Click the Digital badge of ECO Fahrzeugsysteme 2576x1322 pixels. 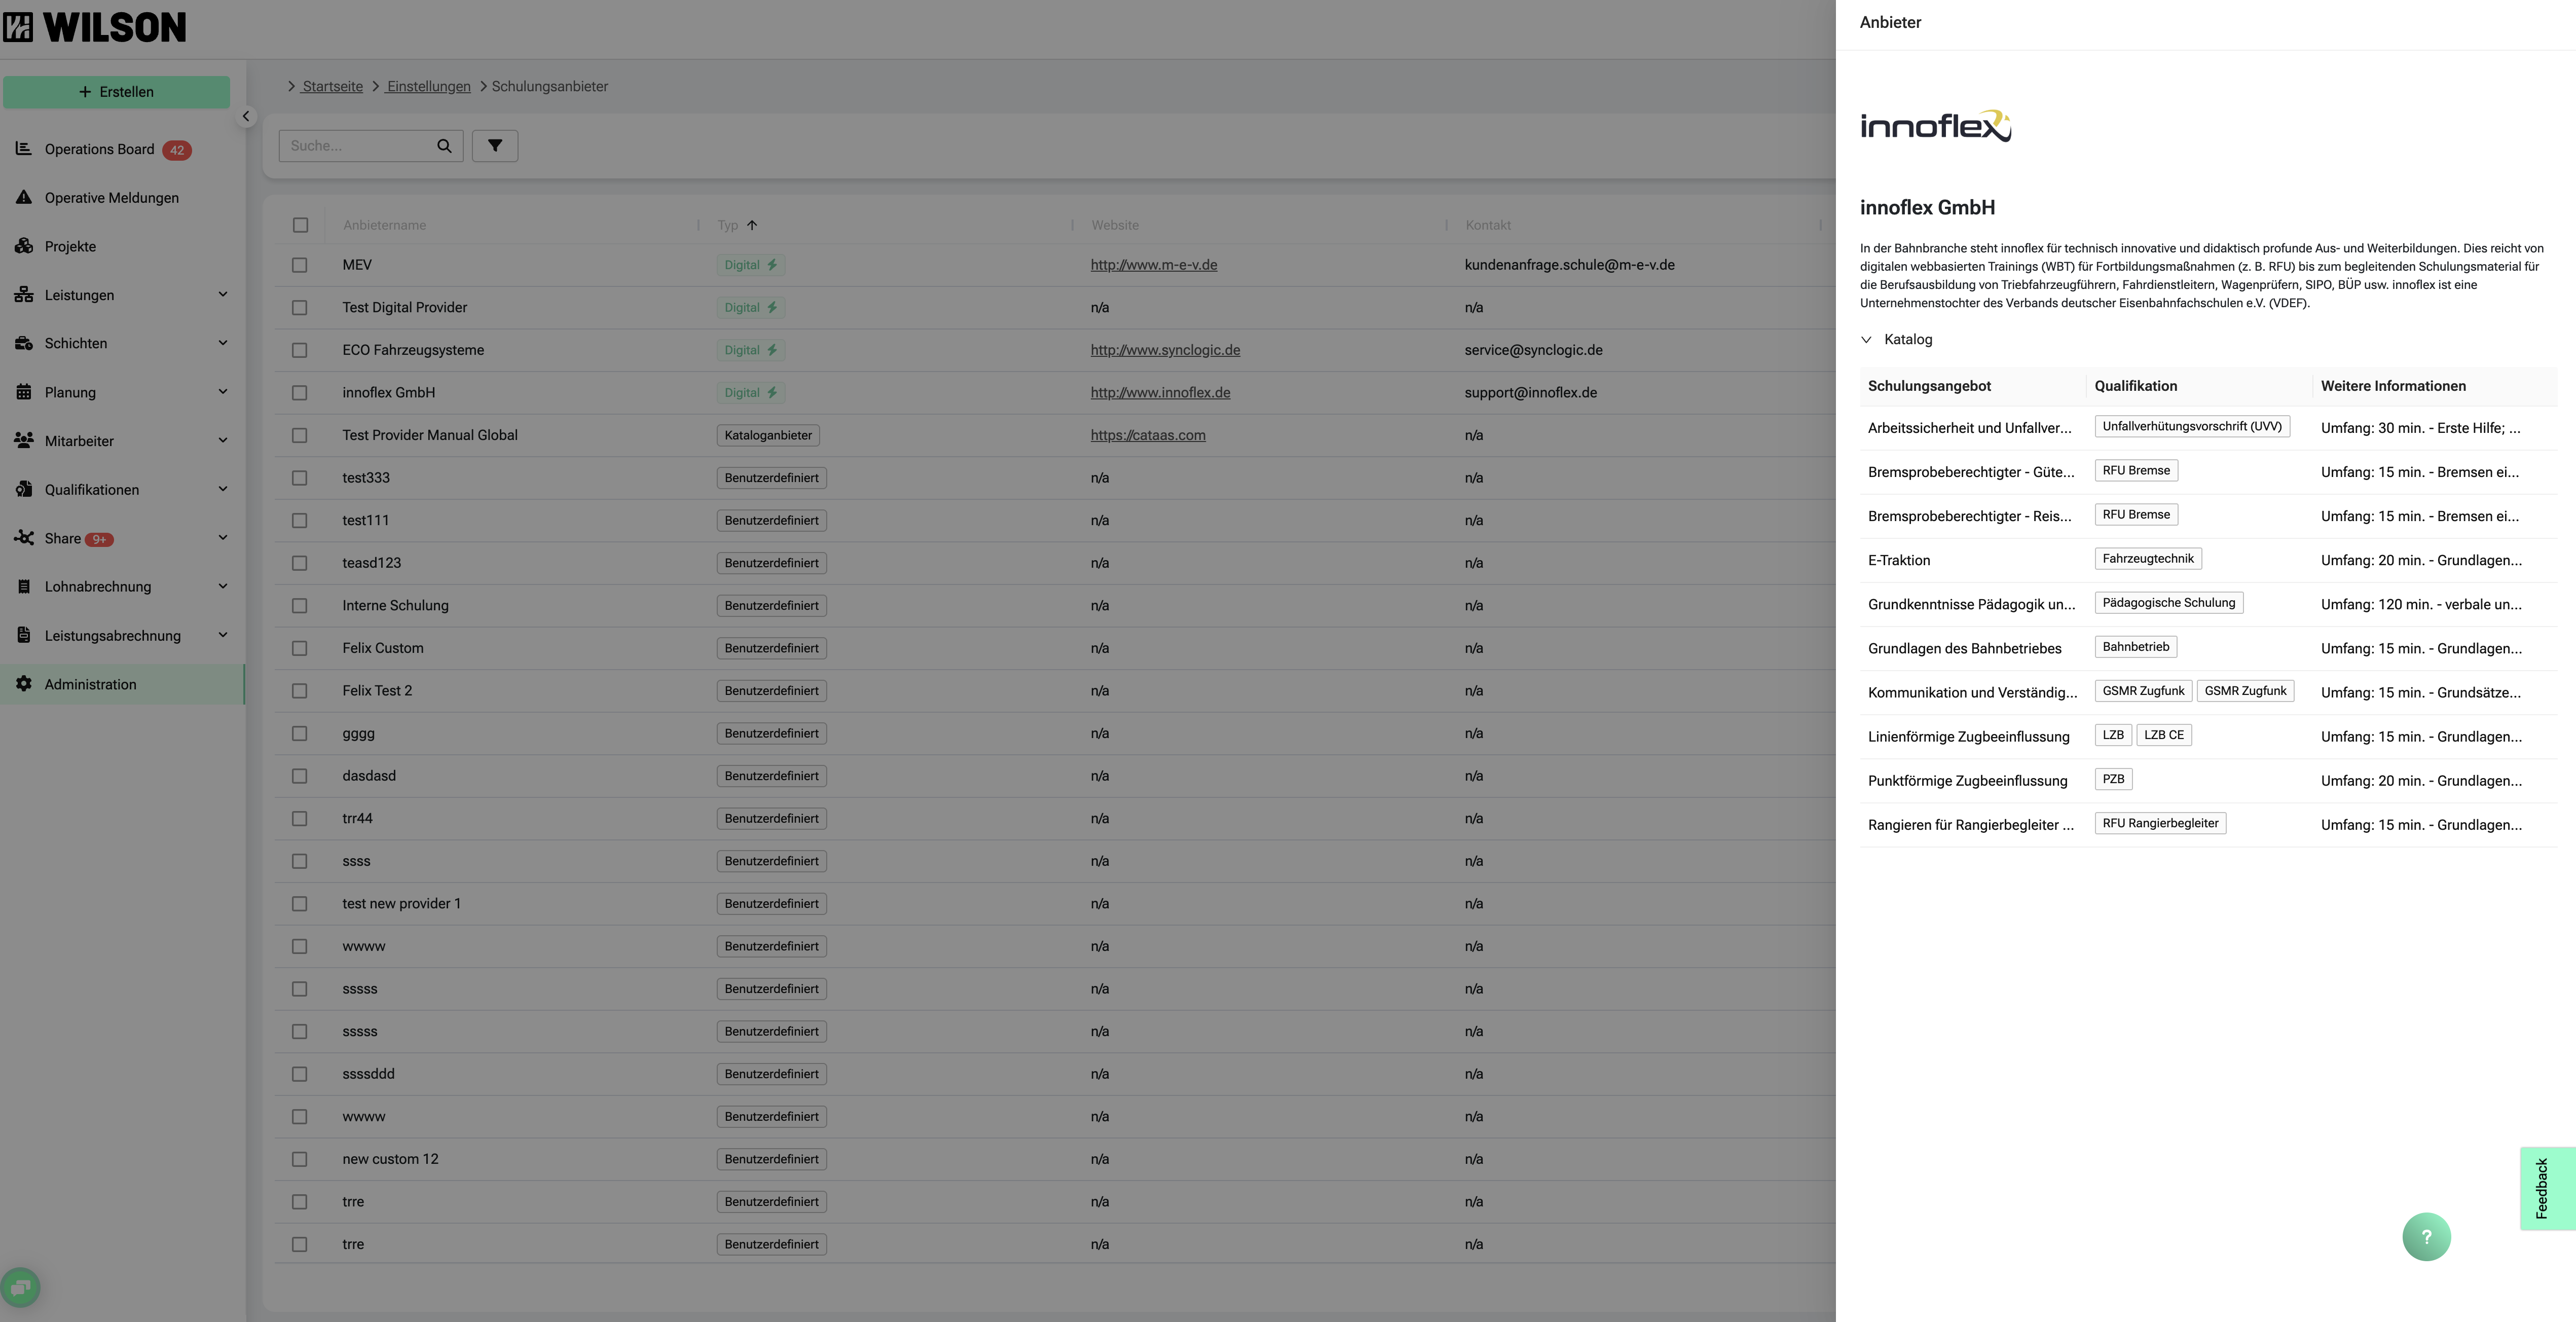750,350
